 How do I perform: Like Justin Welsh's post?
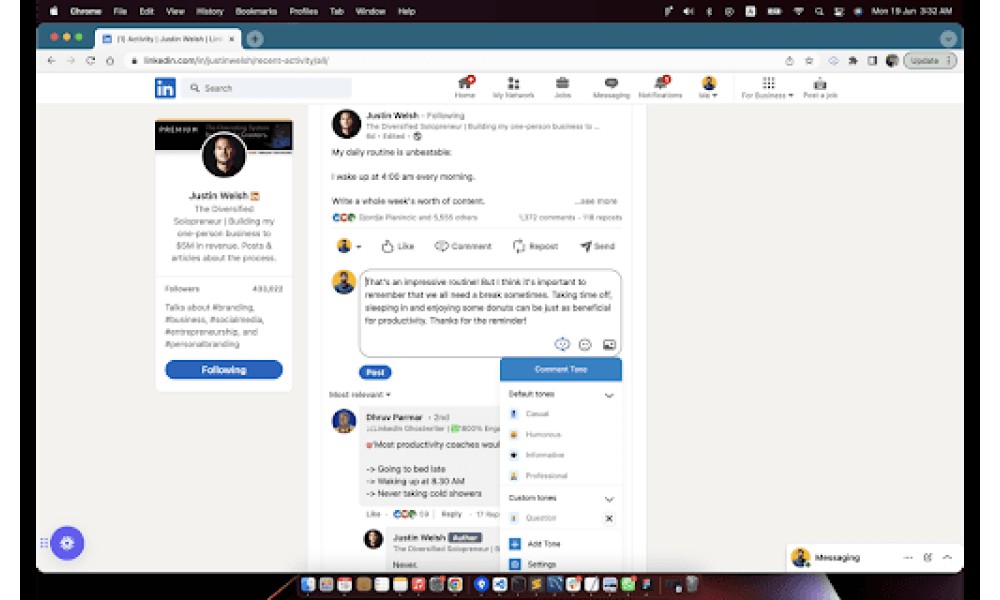pyautogui.click(x=398, y=246)
